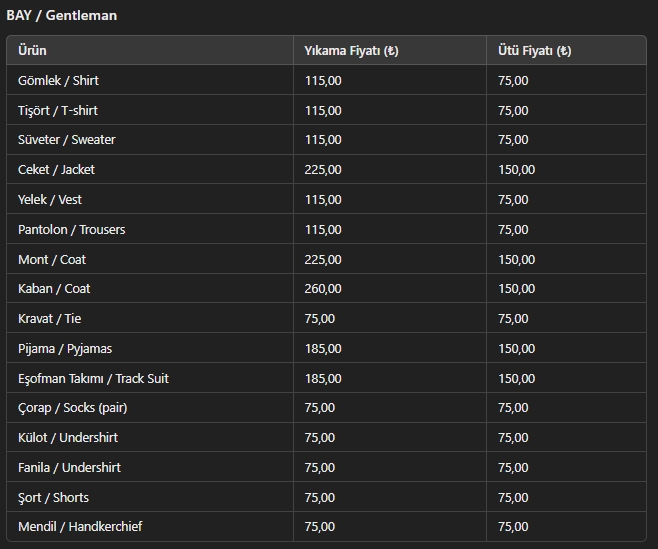Click the Çorap / Socks (pair) item

pyautogui.click(x=72, y=408)
